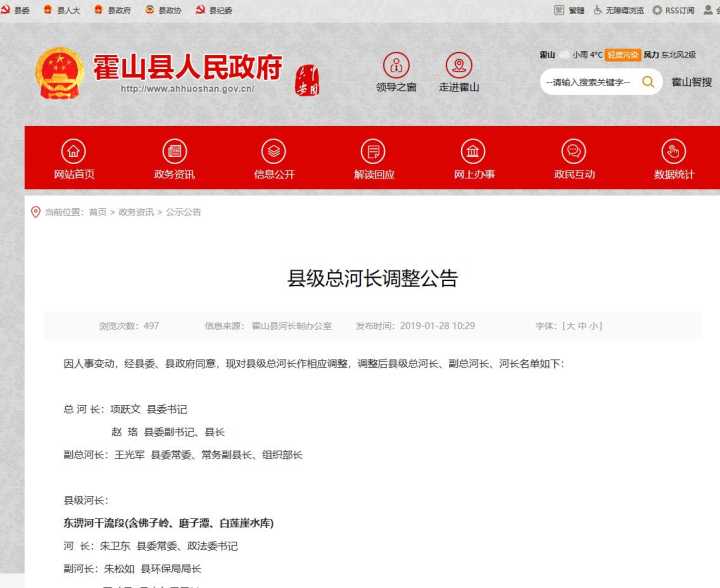720x588 pixels.
Task: Switch to traditional Chinese via 繁體
Action: point(569,10)
